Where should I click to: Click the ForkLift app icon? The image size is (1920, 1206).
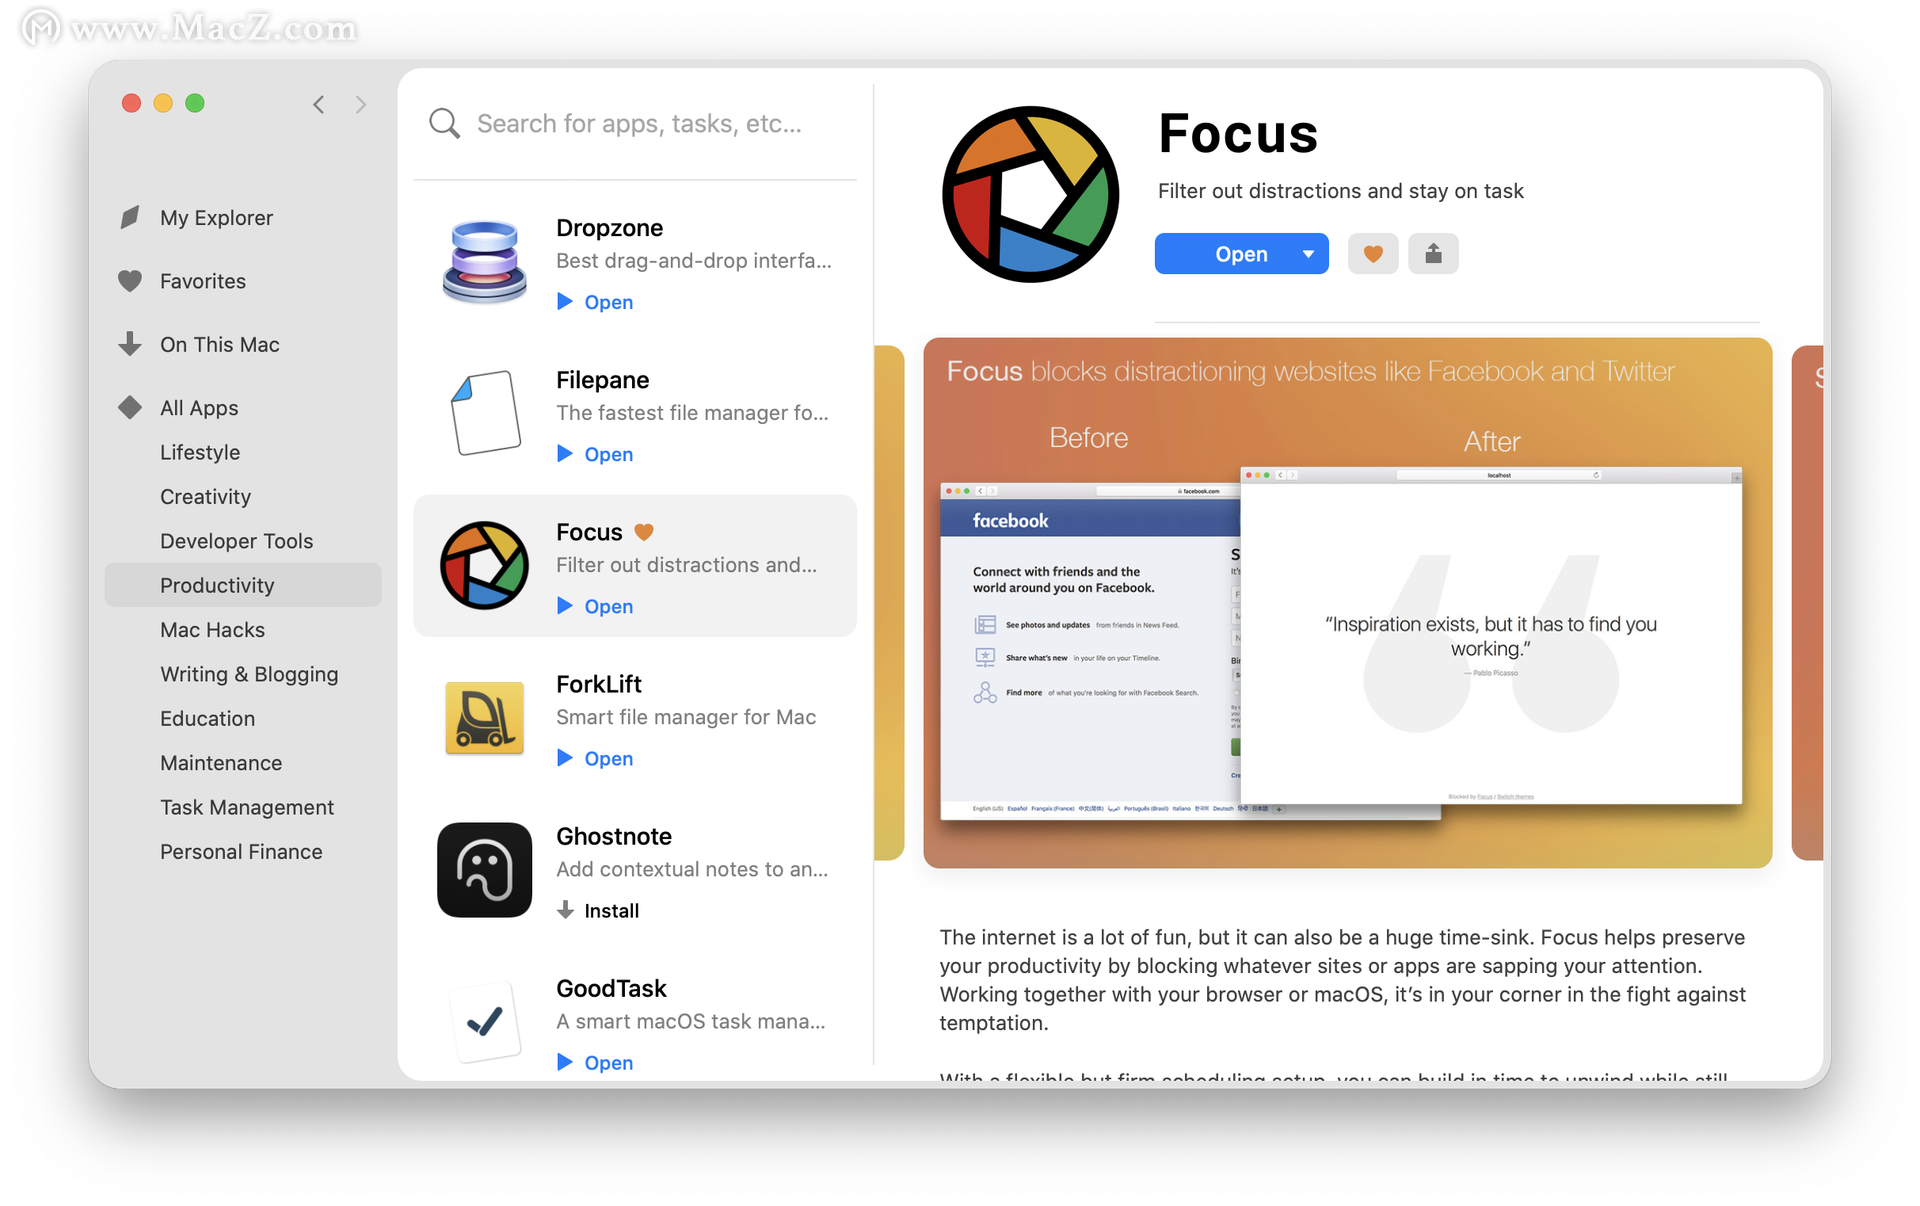485,717
